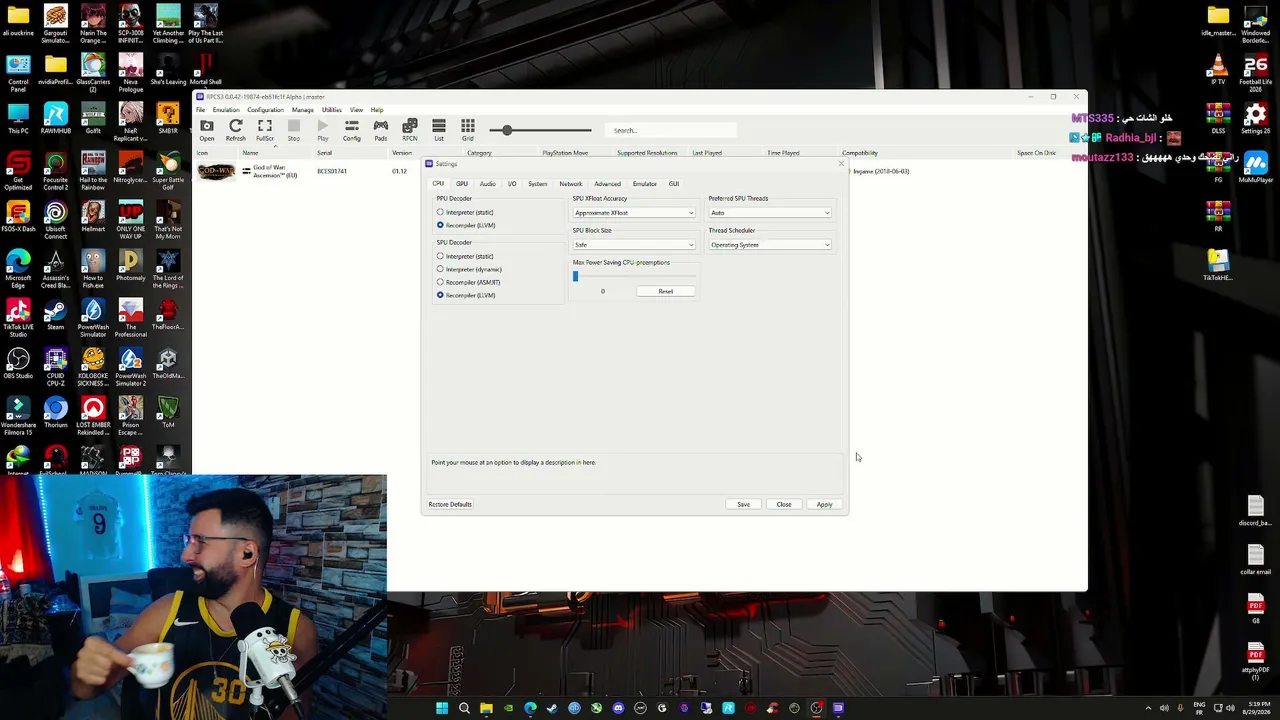This screenshot has height=720, width=1280.
Task: Toggle FullScr fullscreen icon in RPCS3 toolbar
Action: (x=264, y=130)
